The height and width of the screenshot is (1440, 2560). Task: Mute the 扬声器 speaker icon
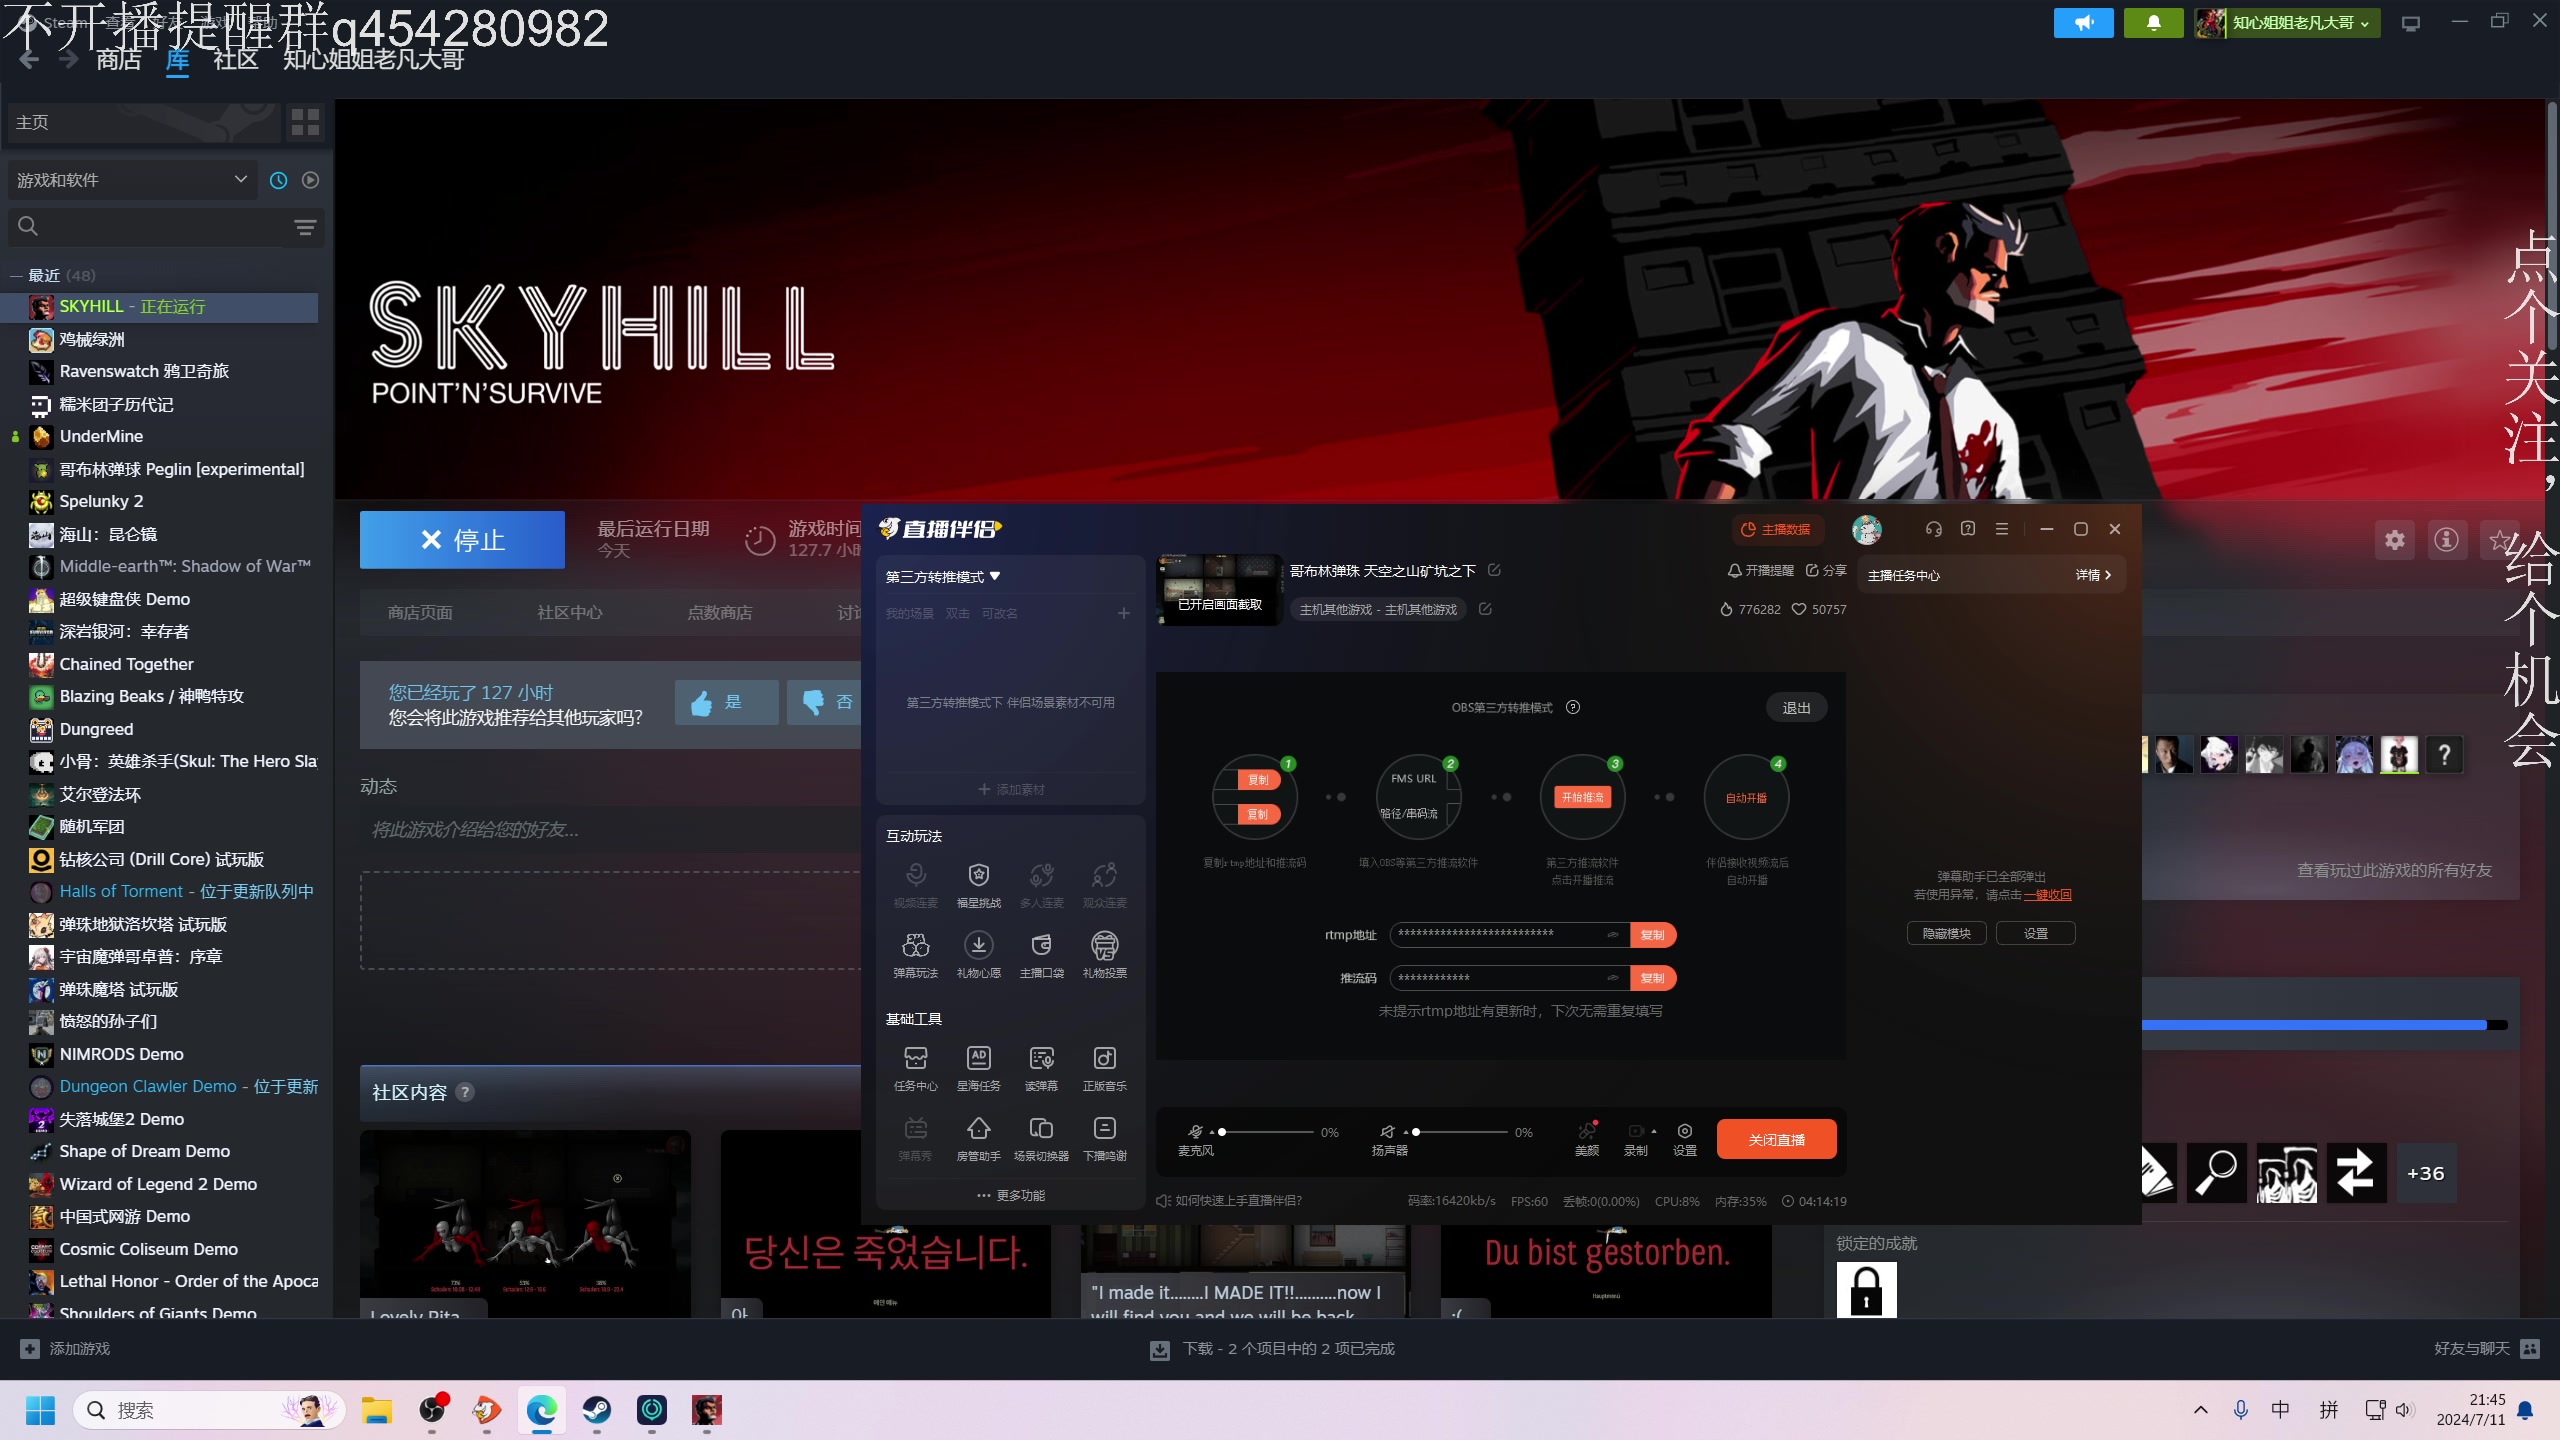pos(1387,1132)
